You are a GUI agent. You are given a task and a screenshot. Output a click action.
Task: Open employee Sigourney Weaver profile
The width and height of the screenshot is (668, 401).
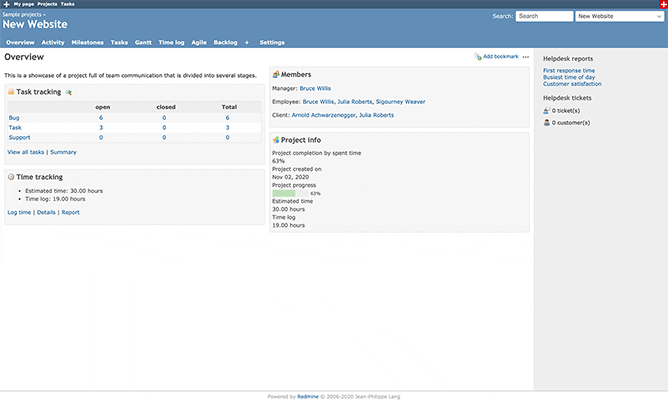[x=400, y=102]
